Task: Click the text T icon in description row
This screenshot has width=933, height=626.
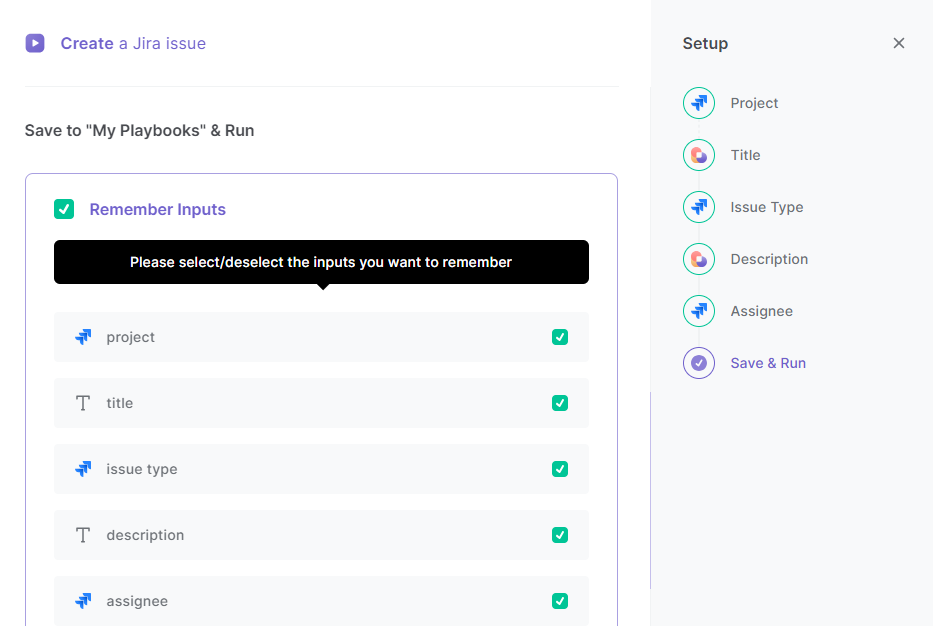Action: 83,536
